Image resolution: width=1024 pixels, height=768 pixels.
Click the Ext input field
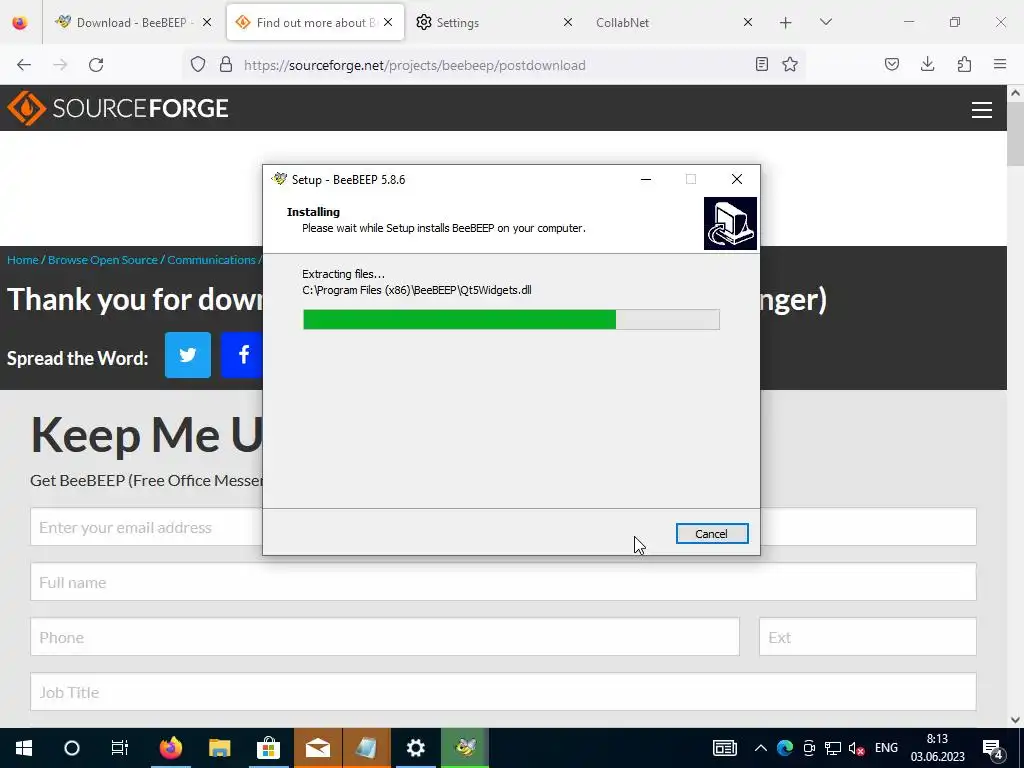[868, 637]
